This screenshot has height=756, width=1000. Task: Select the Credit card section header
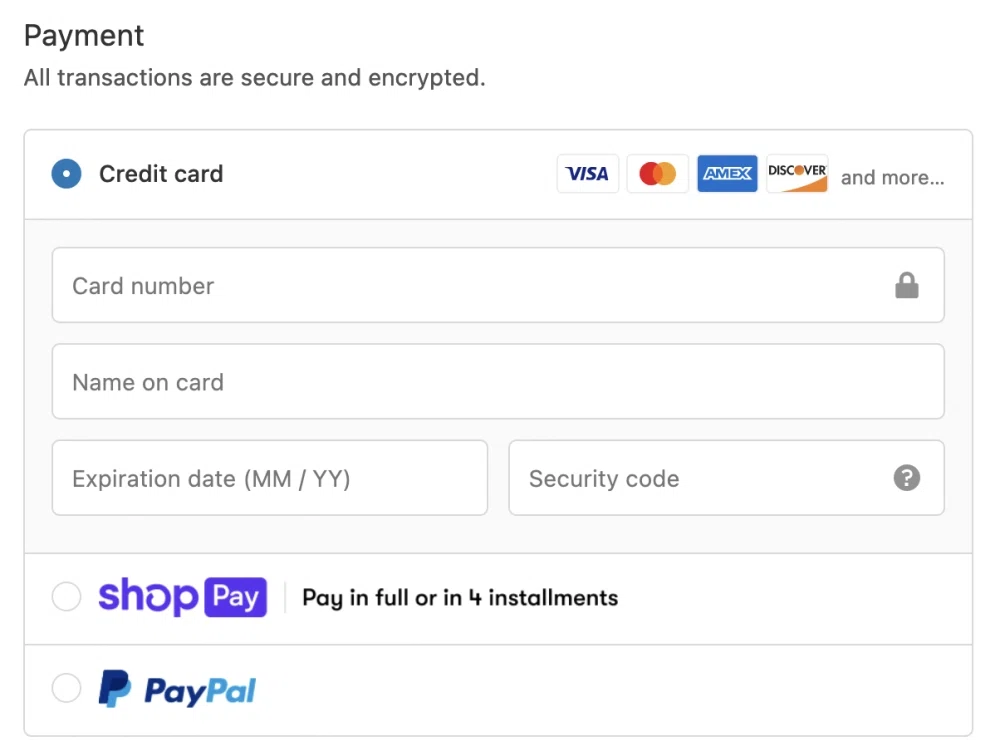[160, 173]
